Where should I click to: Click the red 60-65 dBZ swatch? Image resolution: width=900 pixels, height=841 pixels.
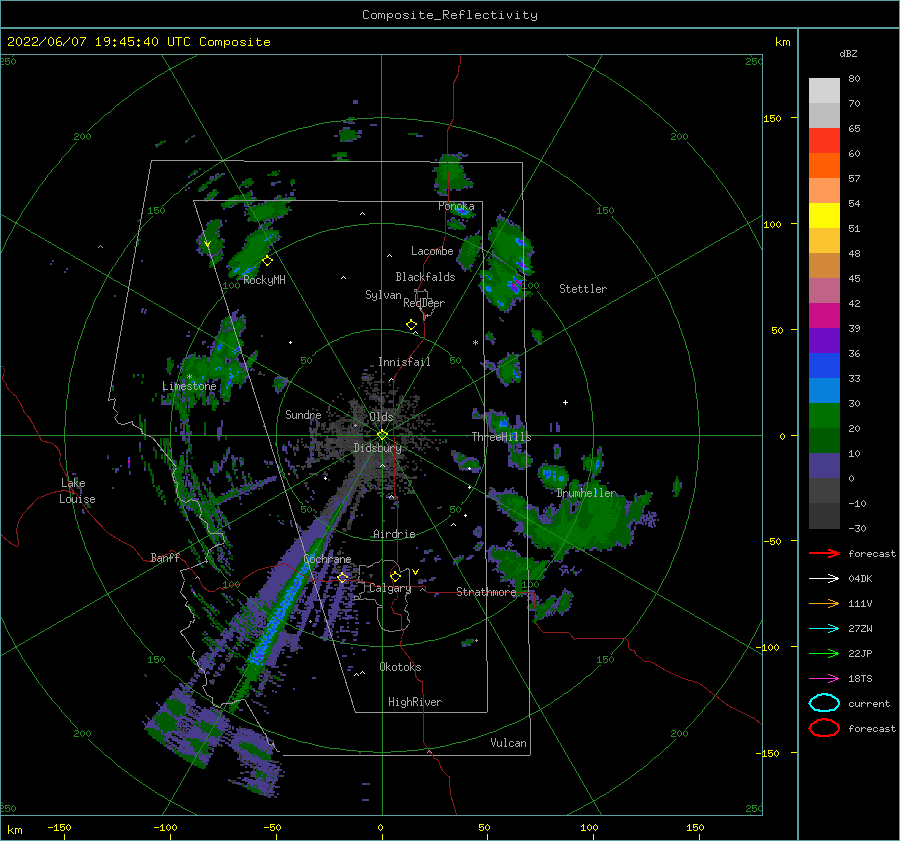tap(824, 141)
